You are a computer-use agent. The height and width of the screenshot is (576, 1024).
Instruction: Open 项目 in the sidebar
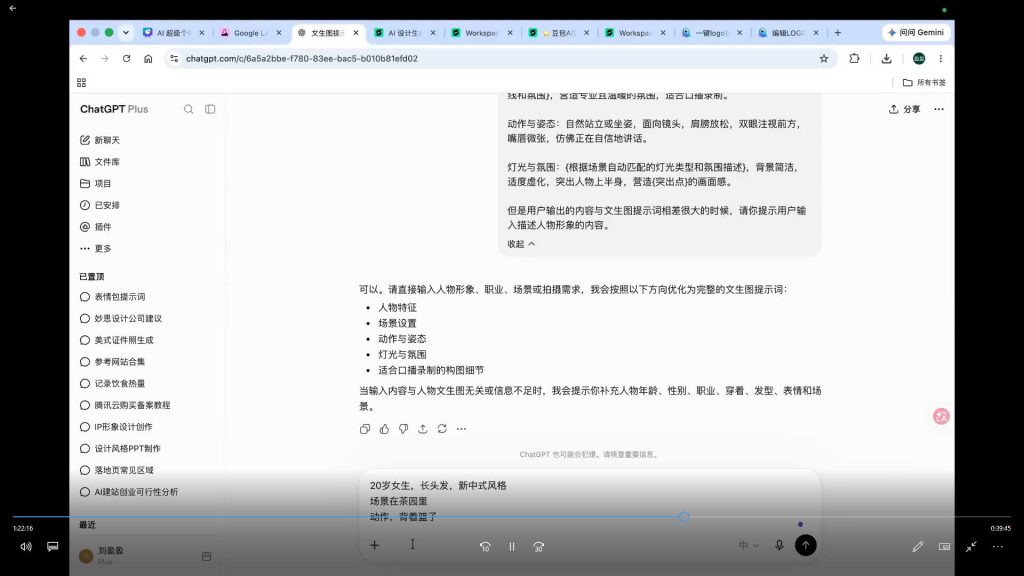click(x=95, y=184)
